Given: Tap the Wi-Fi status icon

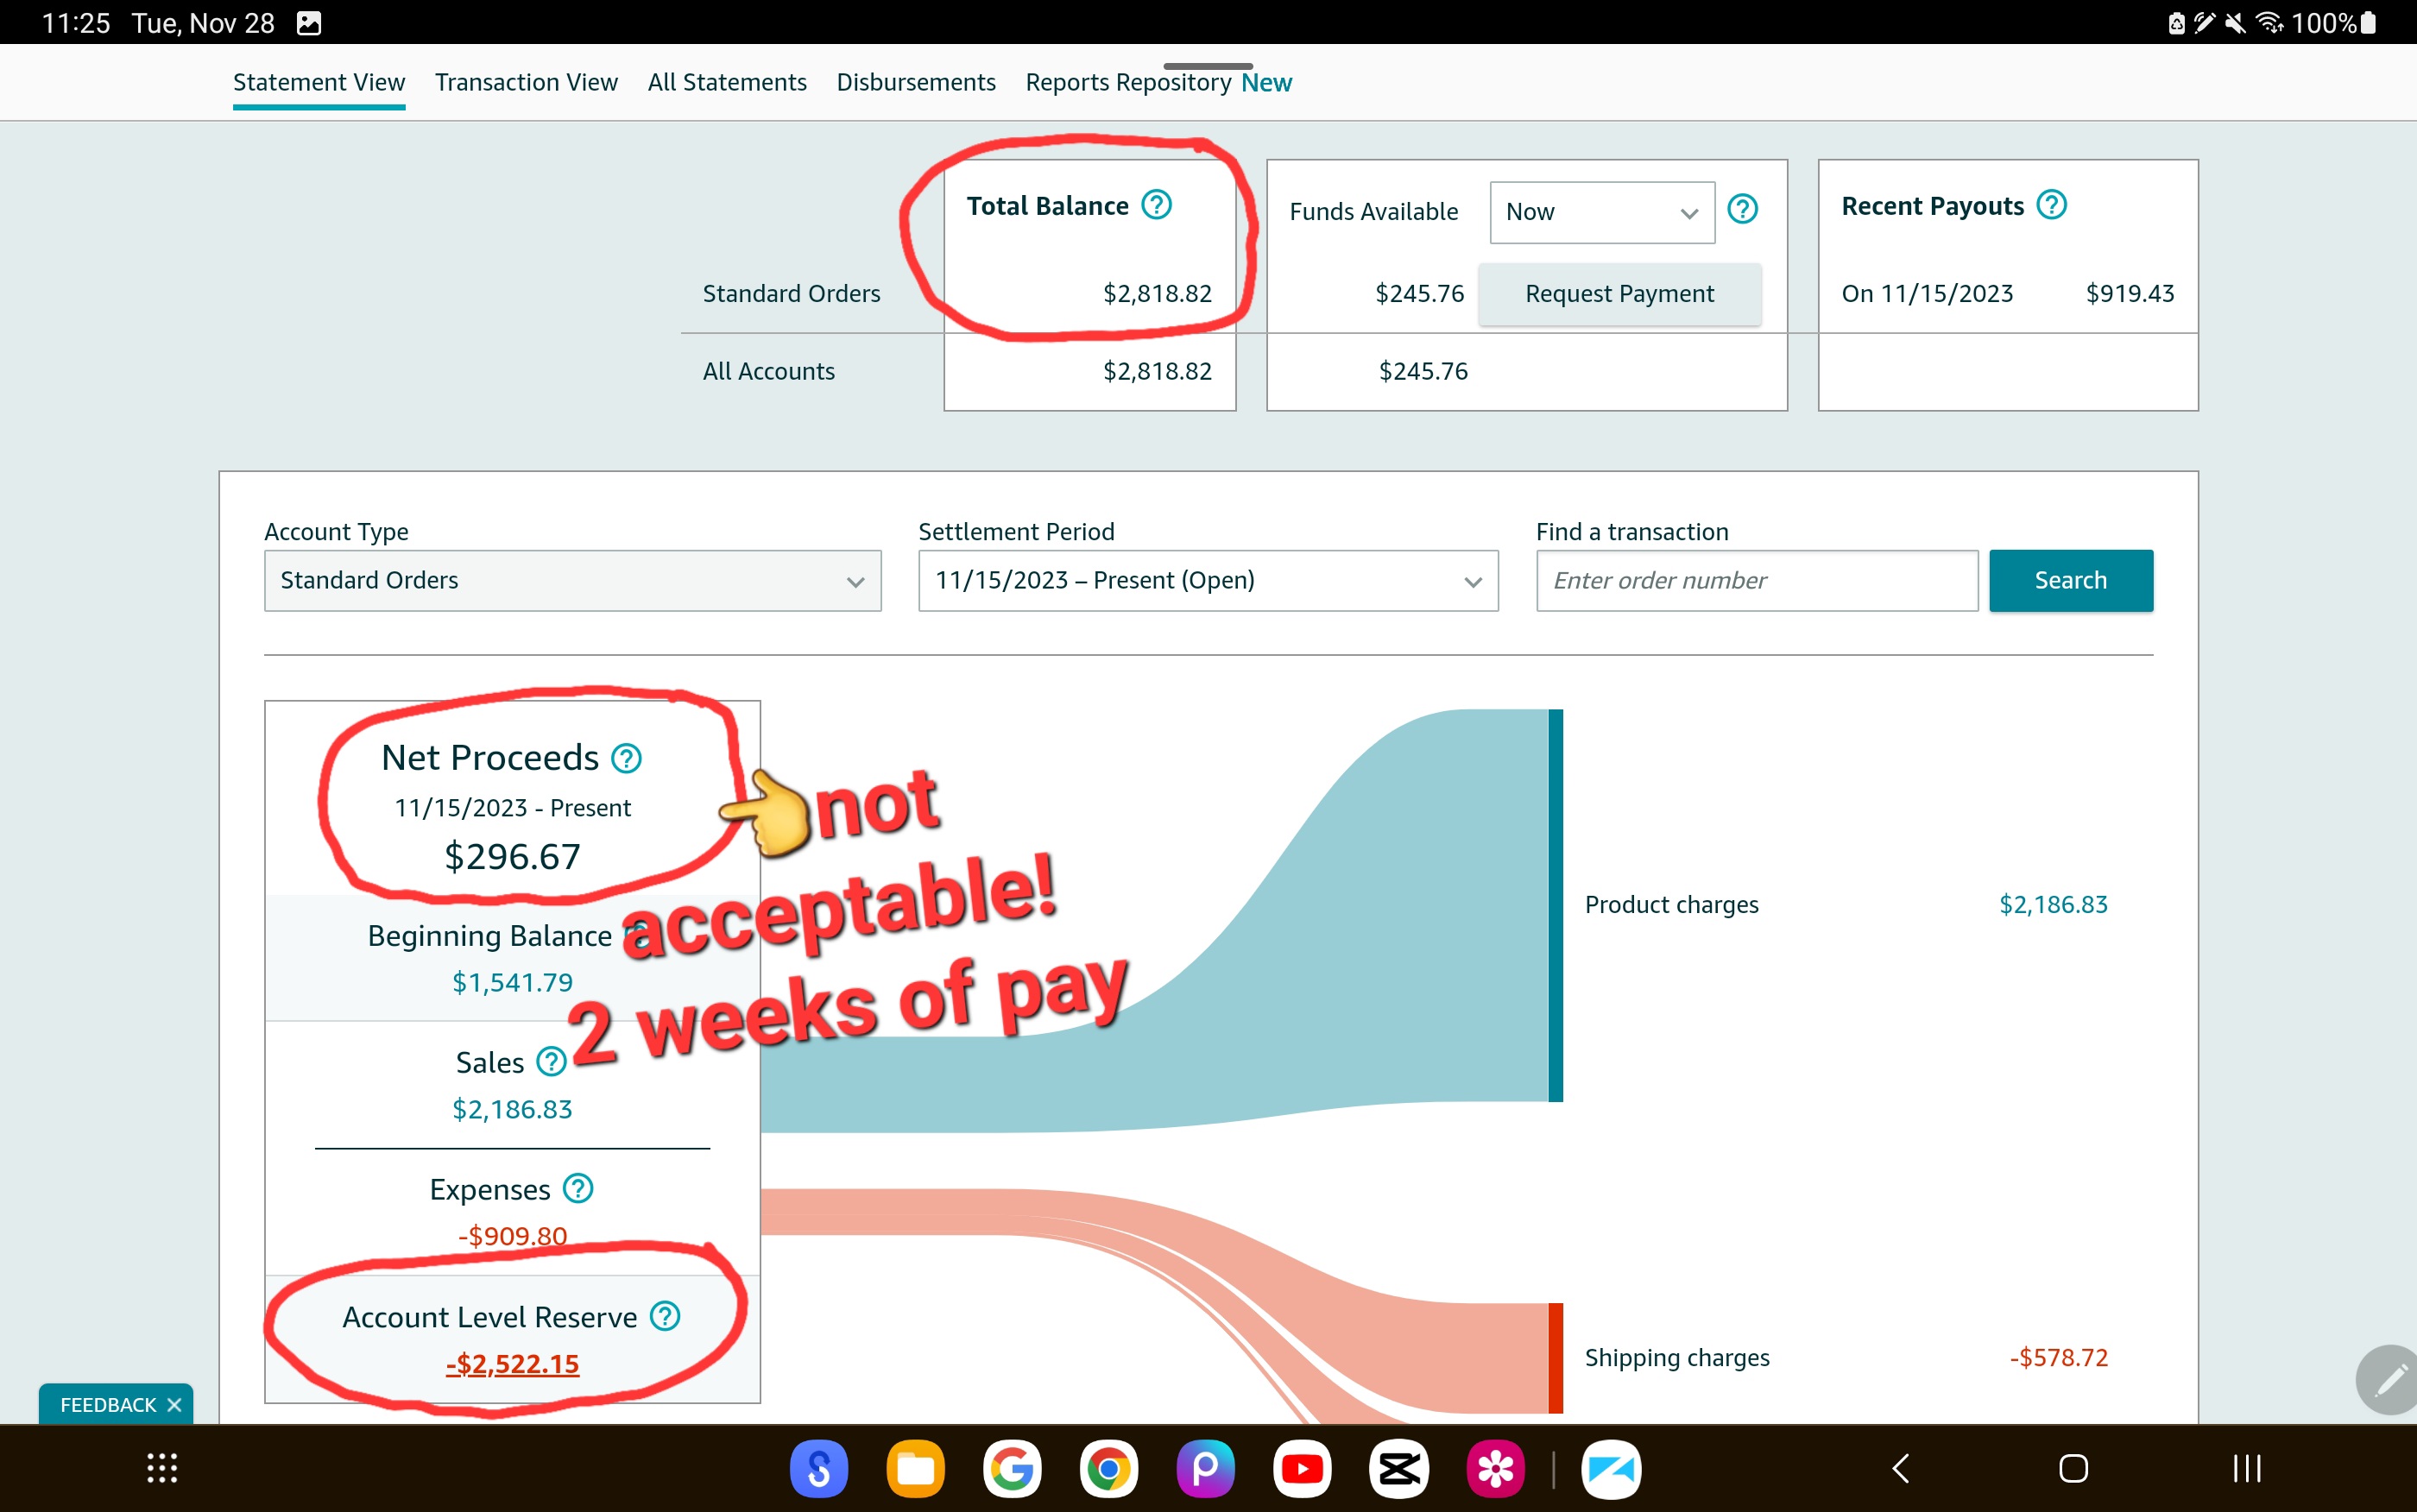Looking at the screenshot, I should click(2271, 22).
